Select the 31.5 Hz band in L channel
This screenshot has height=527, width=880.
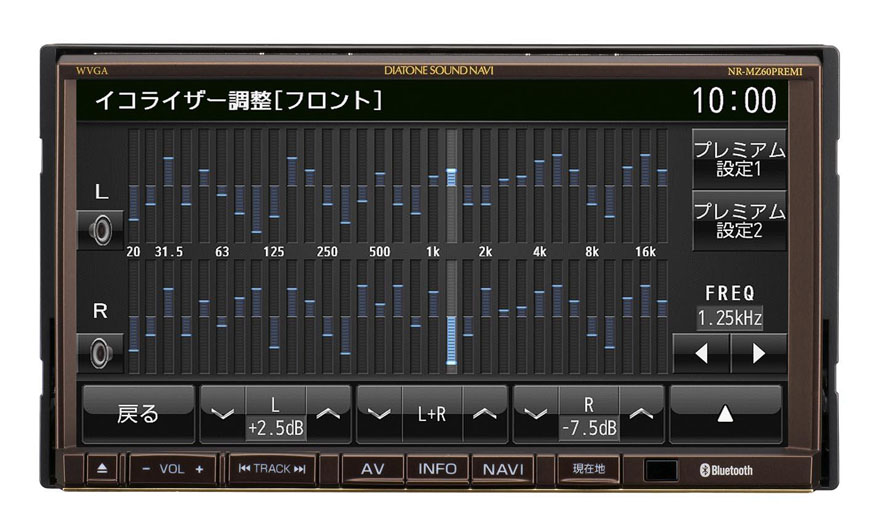click(168, 186)
